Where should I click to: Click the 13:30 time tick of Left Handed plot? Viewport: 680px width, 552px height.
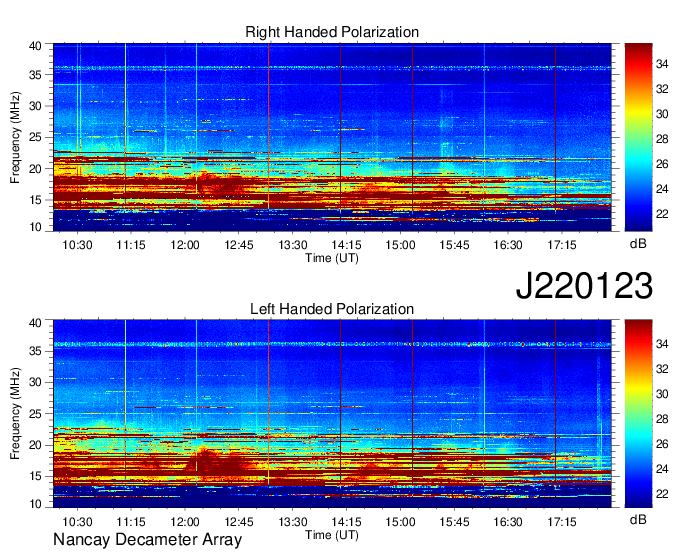293,522
